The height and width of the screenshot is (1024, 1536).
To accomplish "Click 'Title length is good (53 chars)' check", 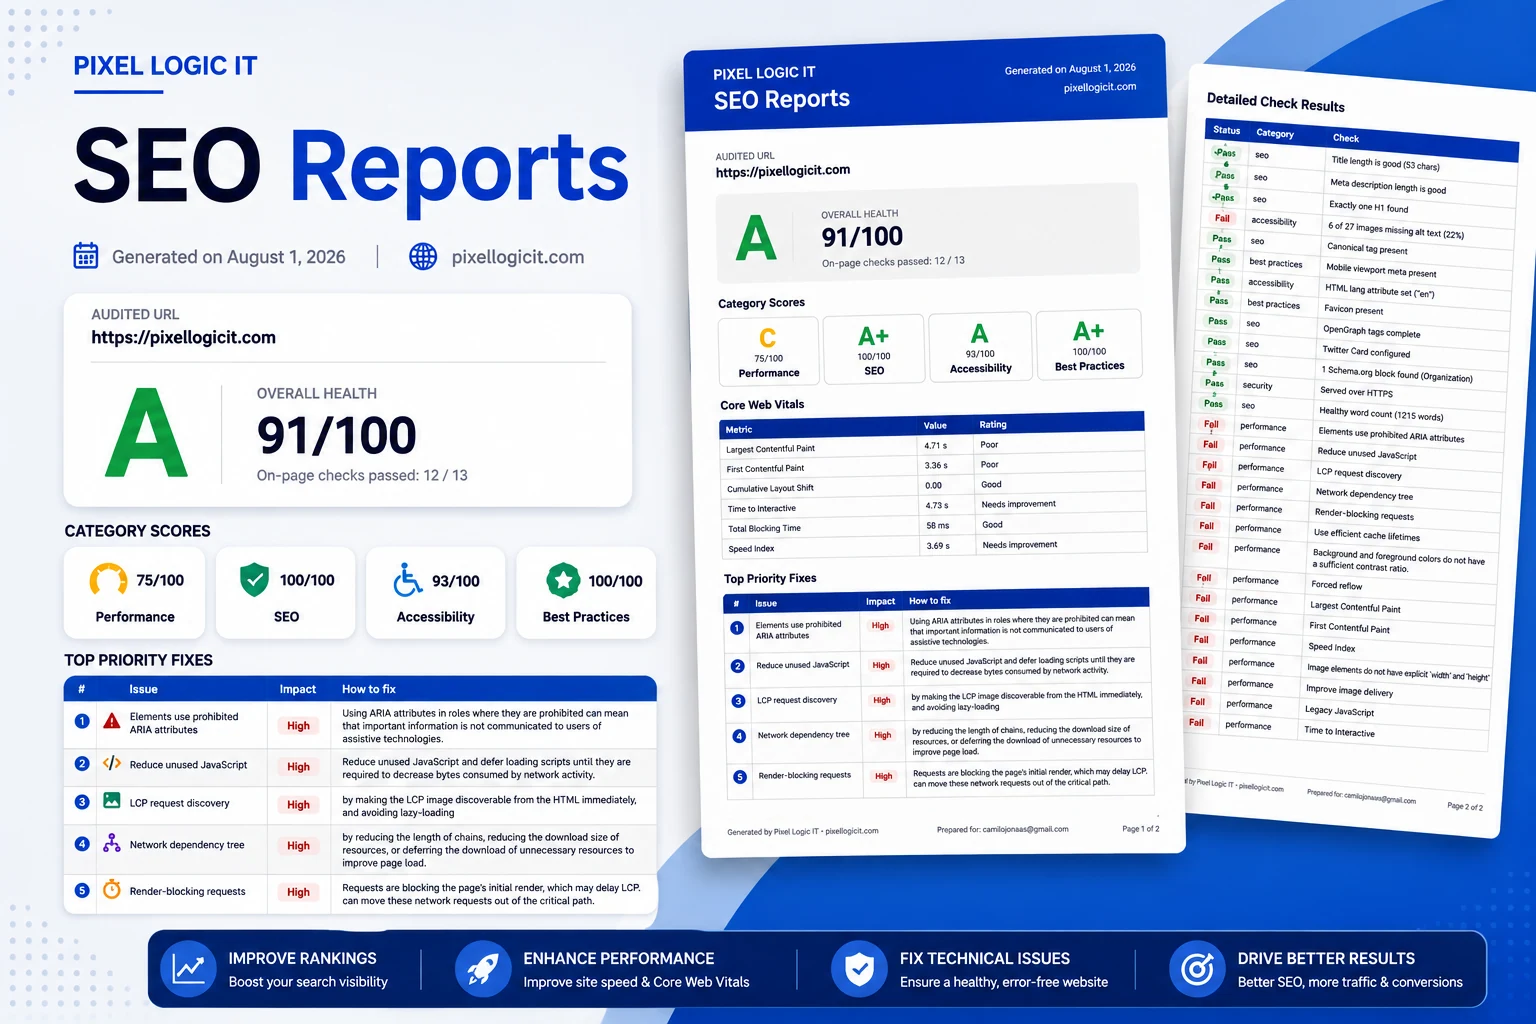I will coord(1385,163).
